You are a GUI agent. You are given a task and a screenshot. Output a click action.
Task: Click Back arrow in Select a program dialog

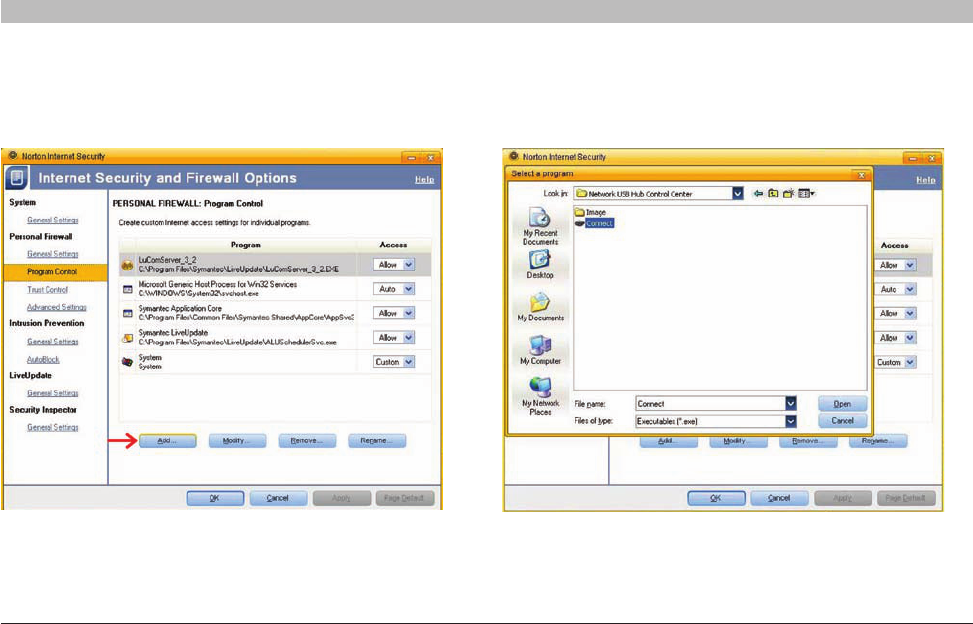(x=758, y=194)
